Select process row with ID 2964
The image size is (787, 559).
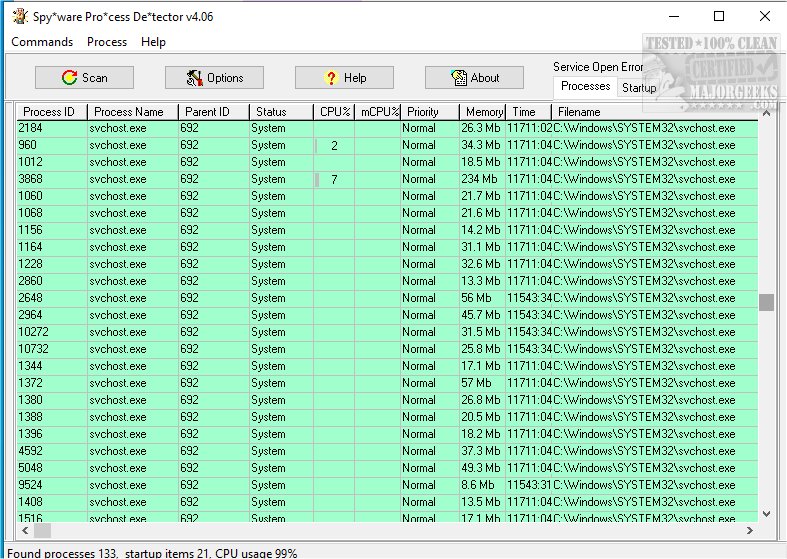click(387, 316)
